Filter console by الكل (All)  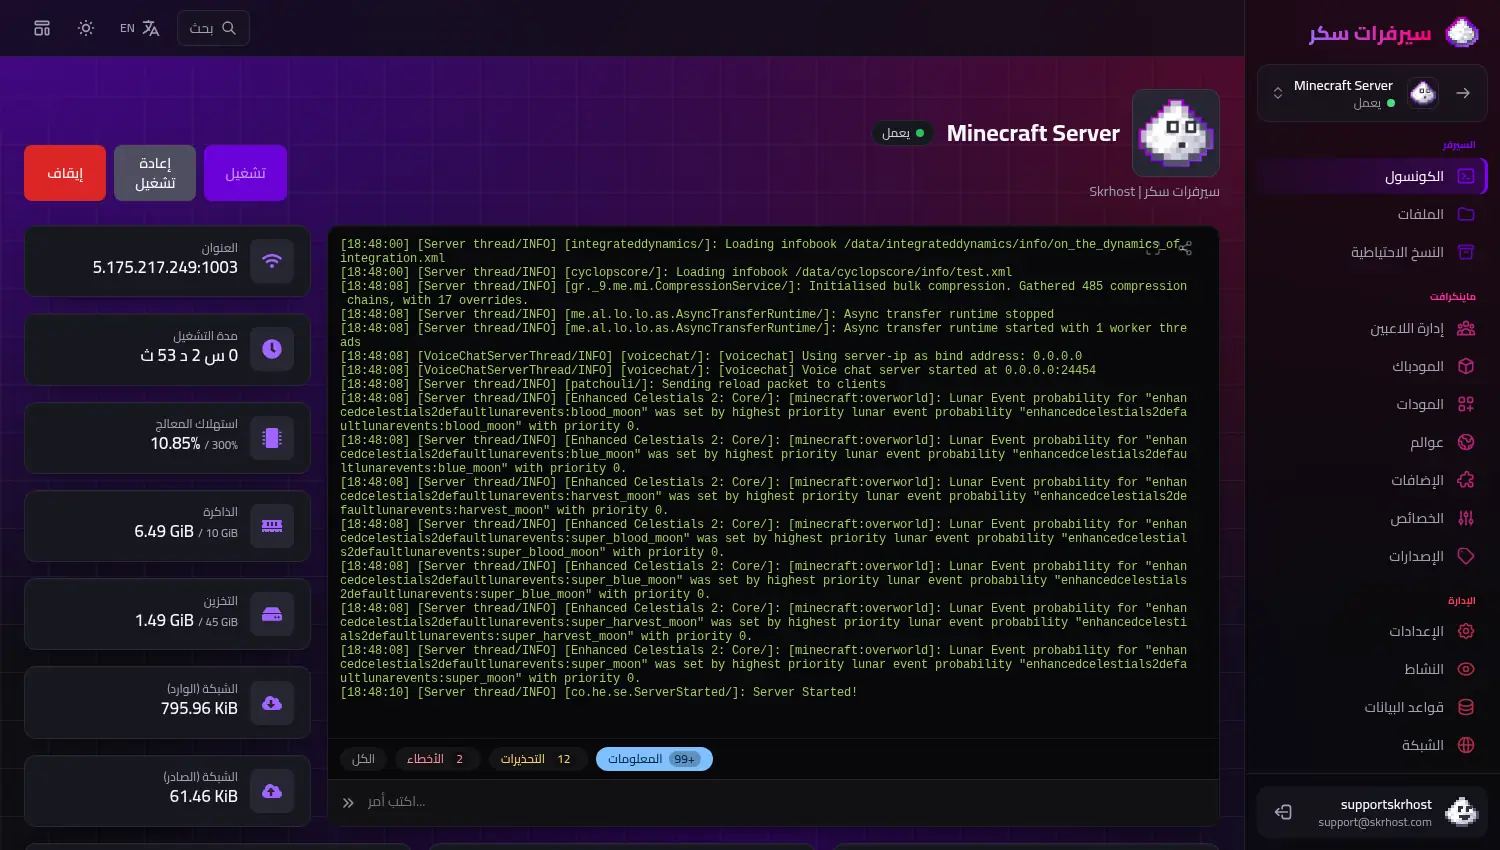pyautogui.click(x=364, y=759)
